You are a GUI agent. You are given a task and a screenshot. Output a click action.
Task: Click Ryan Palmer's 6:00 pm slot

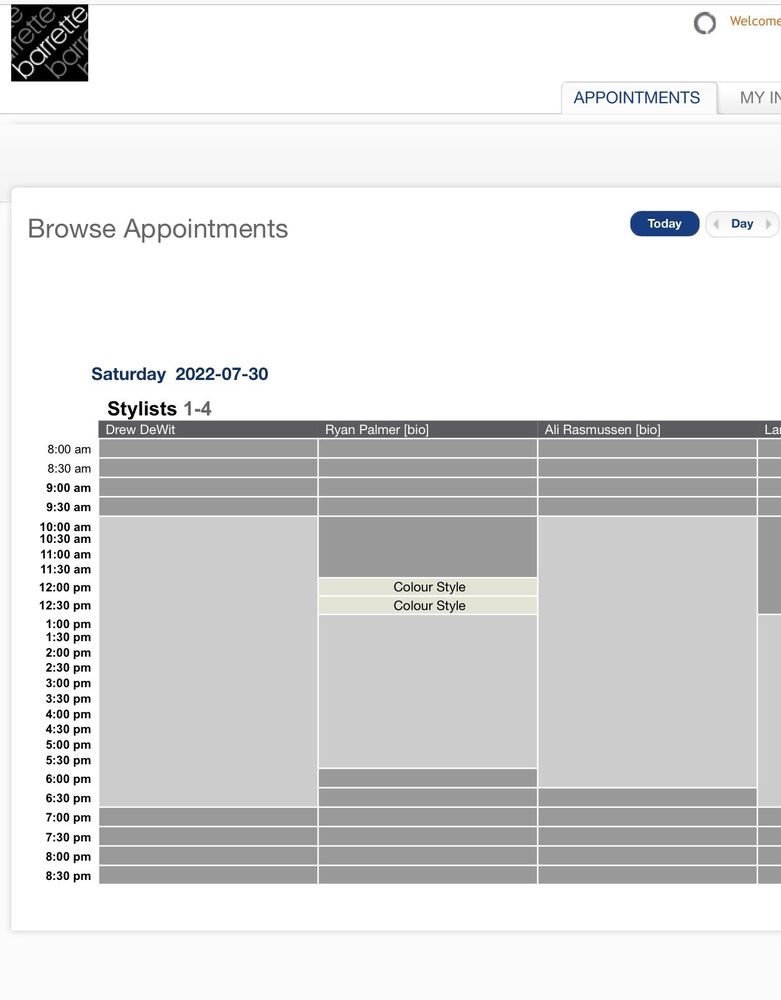click(x=428, y=778)
